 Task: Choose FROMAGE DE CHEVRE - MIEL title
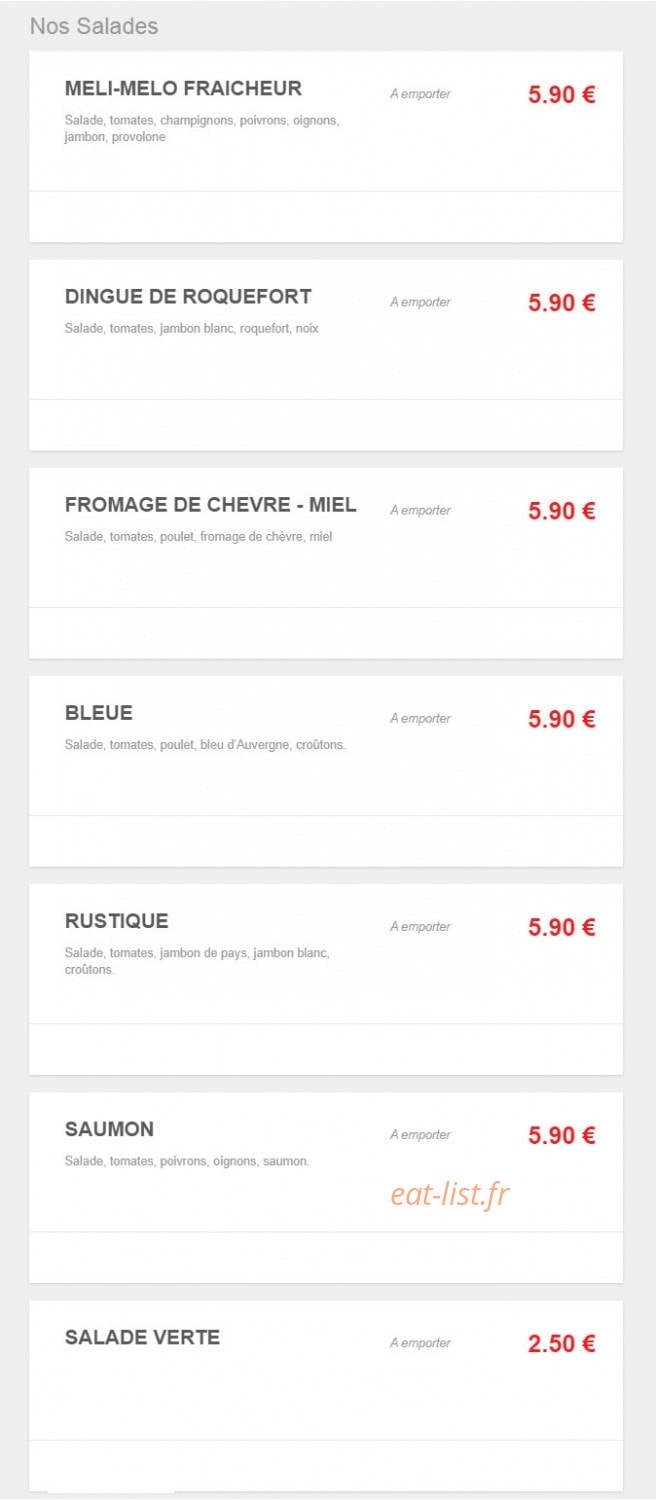pos(211,504)
